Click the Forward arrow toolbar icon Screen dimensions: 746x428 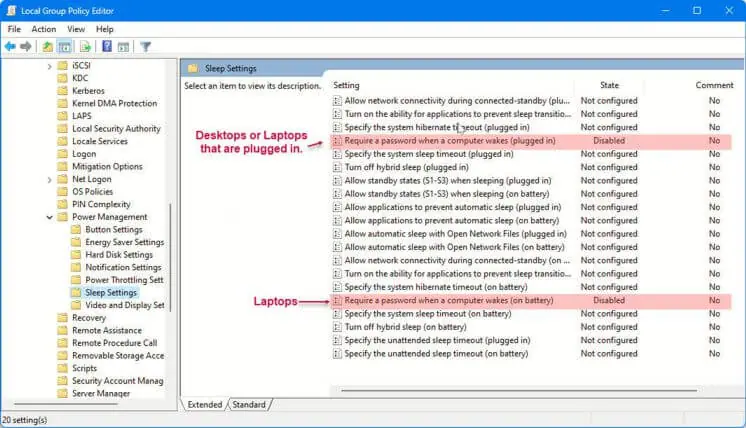[26, 47]
